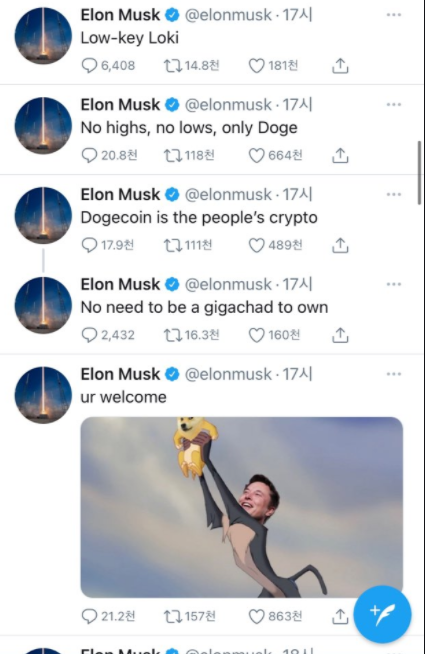The height and width of the screenshot is (654, 425).
Task: Like the 'ur welcome' tweet
Action: coord(257,616)
